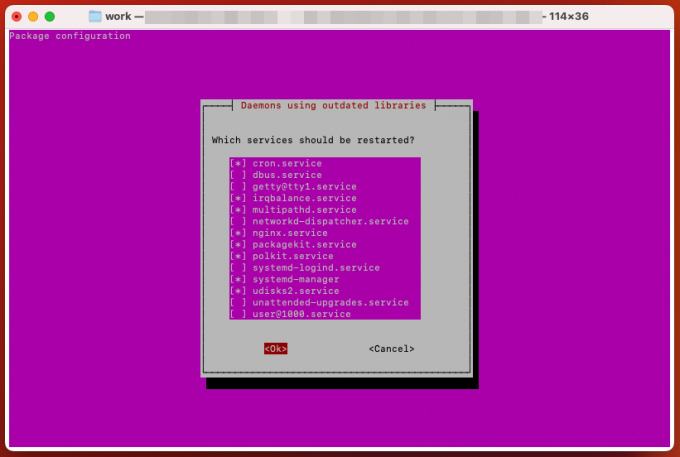The image size is (680, 457).
Task: Check unattended-upgrades.service option
Action: pyautogui.click(x=237, y=302)
